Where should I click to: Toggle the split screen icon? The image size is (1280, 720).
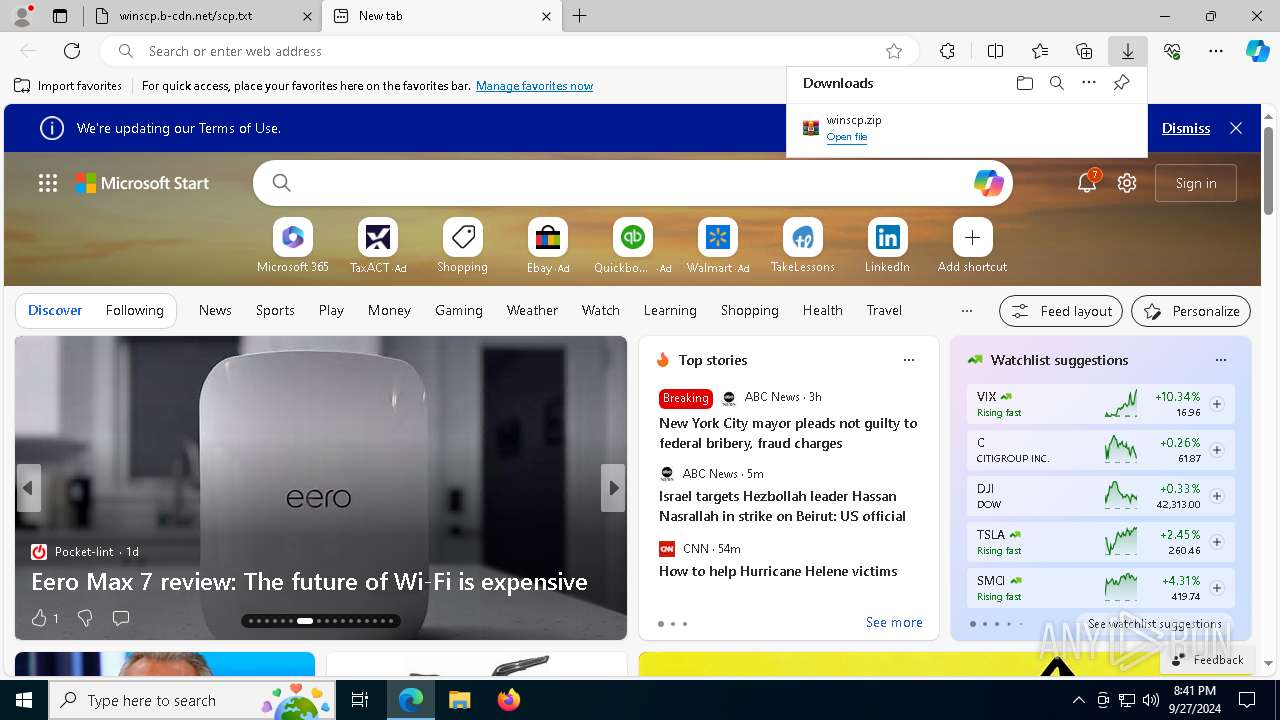pyautogui.click(x=995, y=51)
